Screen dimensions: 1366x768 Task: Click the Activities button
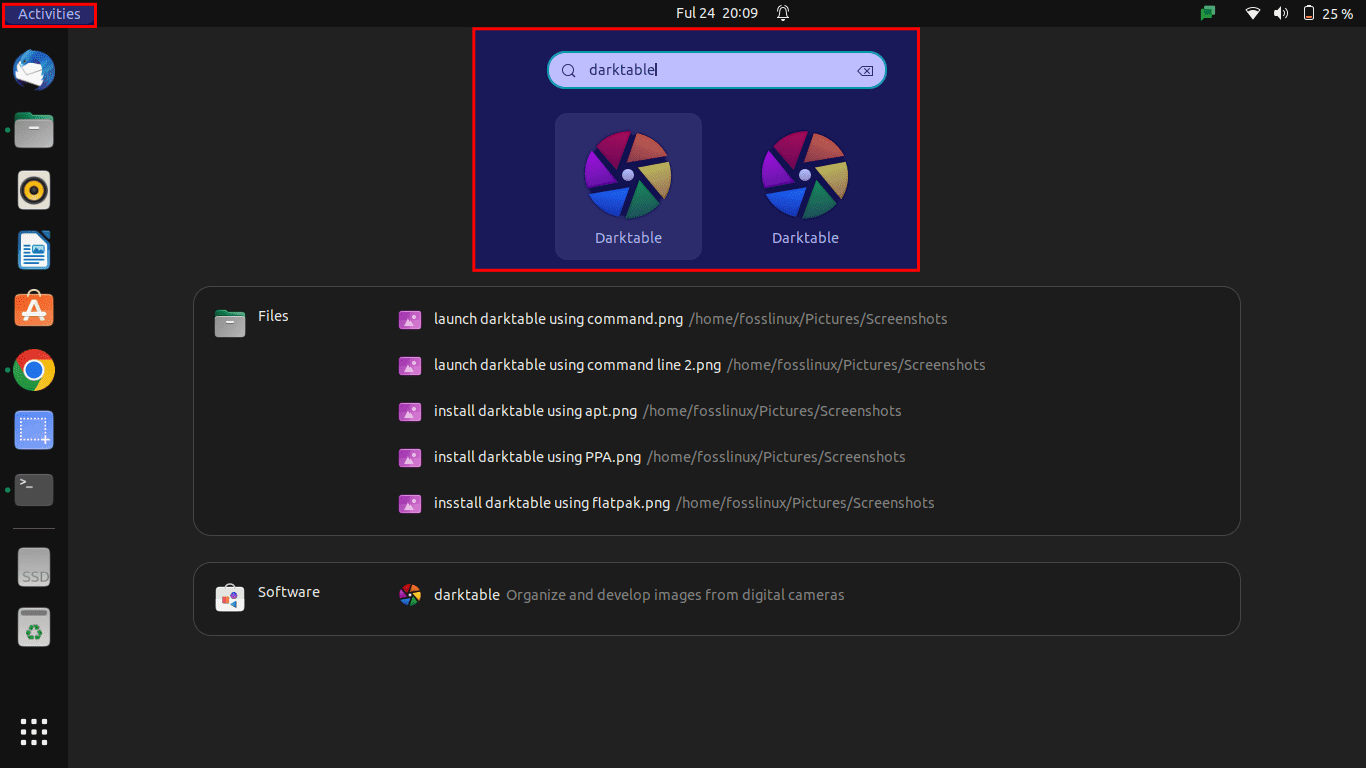[49, 14]
